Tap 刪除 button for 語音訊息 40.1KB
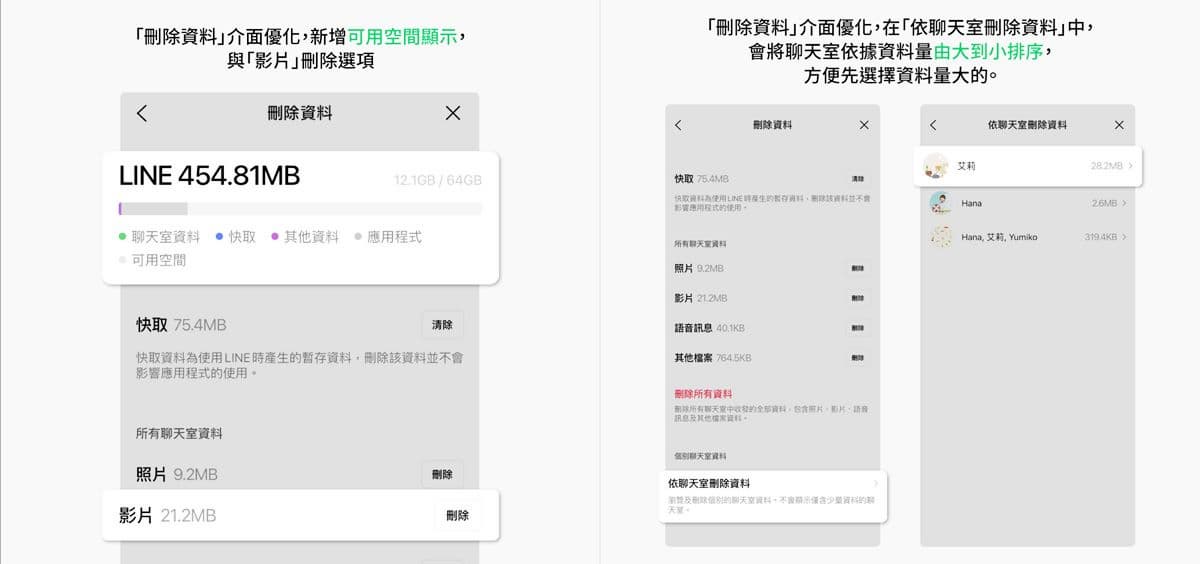The image size is (1200, 564). pos(858,328)
